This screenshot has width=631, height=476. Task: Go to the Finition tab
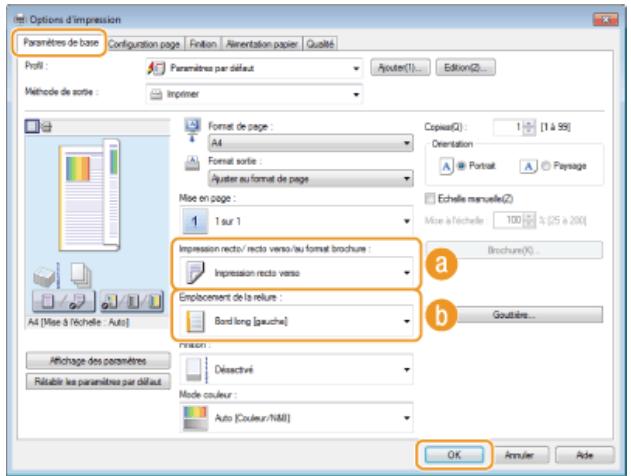pos(203,44)
